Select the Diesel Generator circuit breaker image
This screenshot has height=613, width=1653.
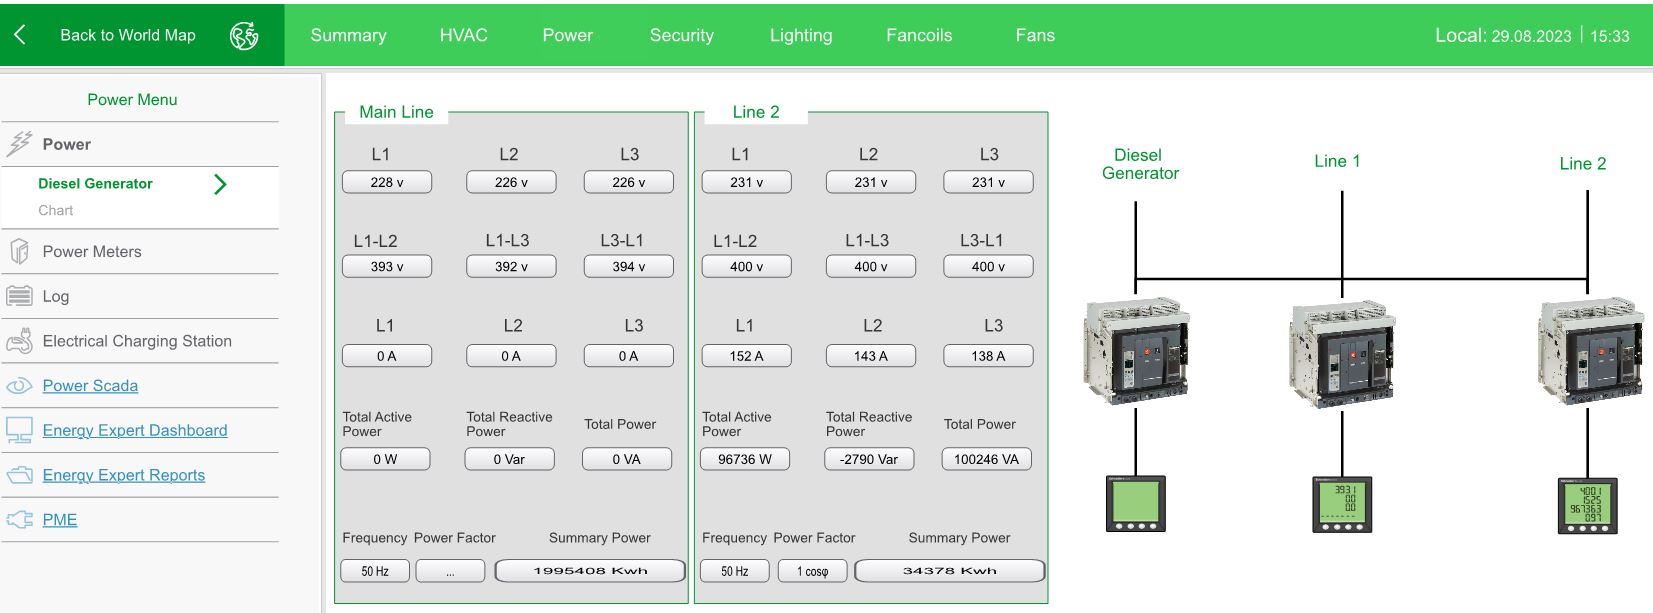click(1136, 348)
